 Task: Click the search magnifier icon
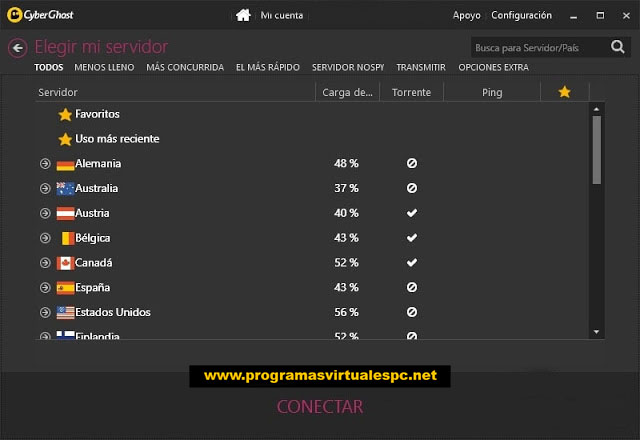click(x=618, y=47)
